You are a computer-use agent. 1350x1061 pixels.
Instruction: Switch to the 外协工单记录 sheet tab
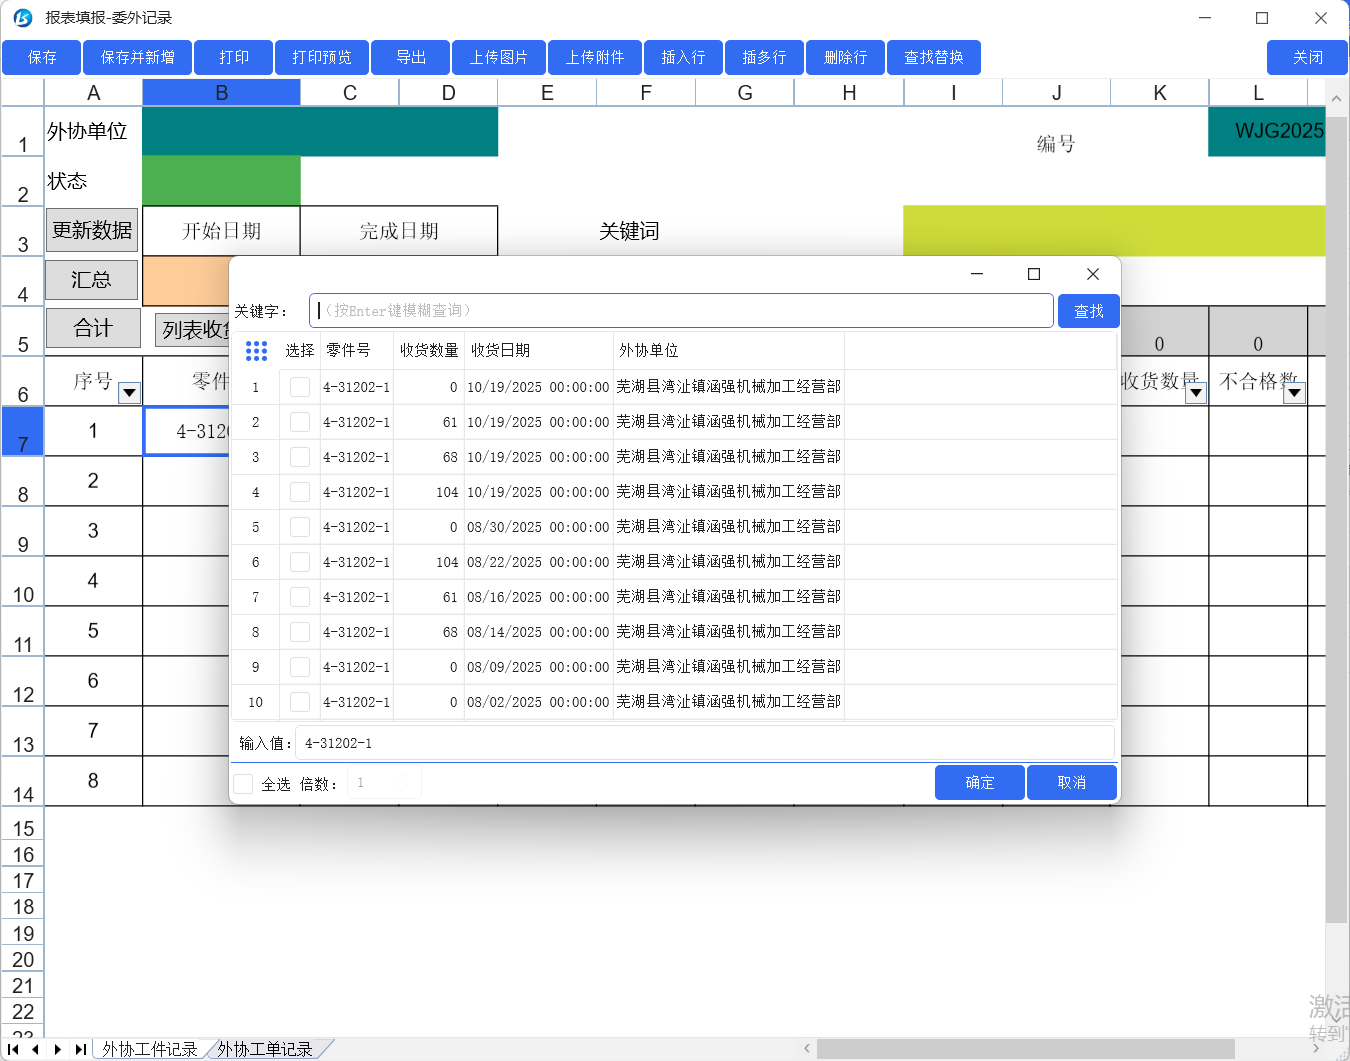coord(265,1049)
